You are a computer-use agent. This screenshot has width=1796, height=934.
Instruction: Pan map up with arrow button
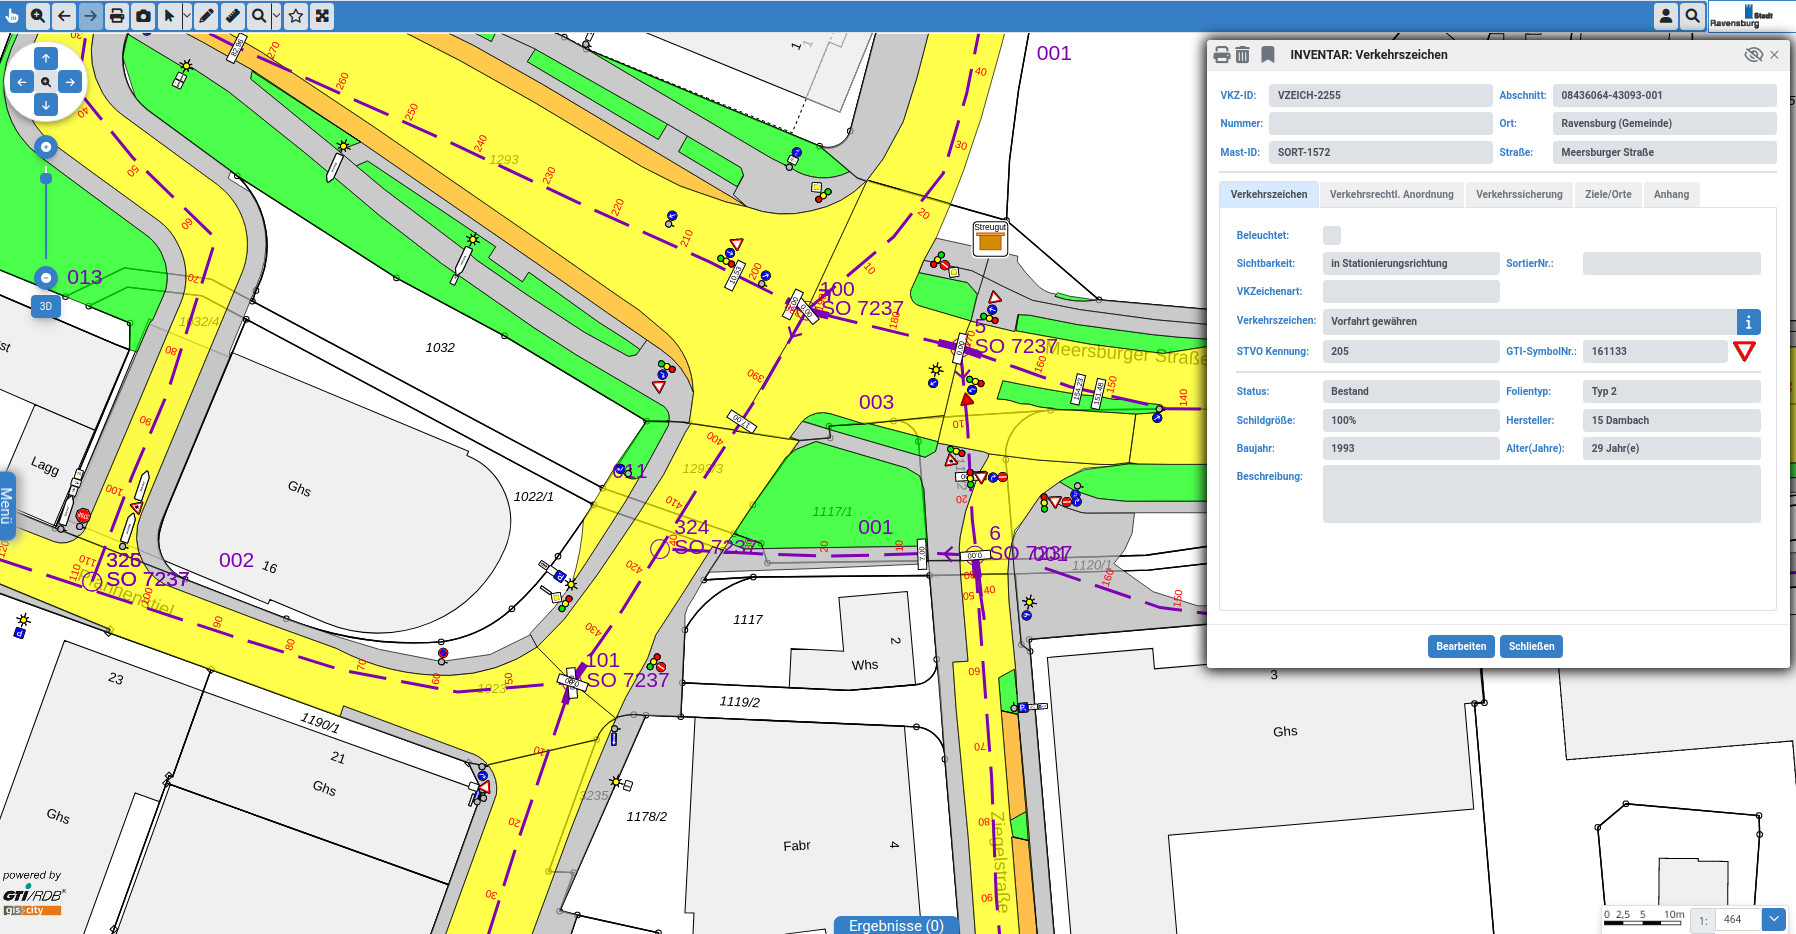click(46, 59)
